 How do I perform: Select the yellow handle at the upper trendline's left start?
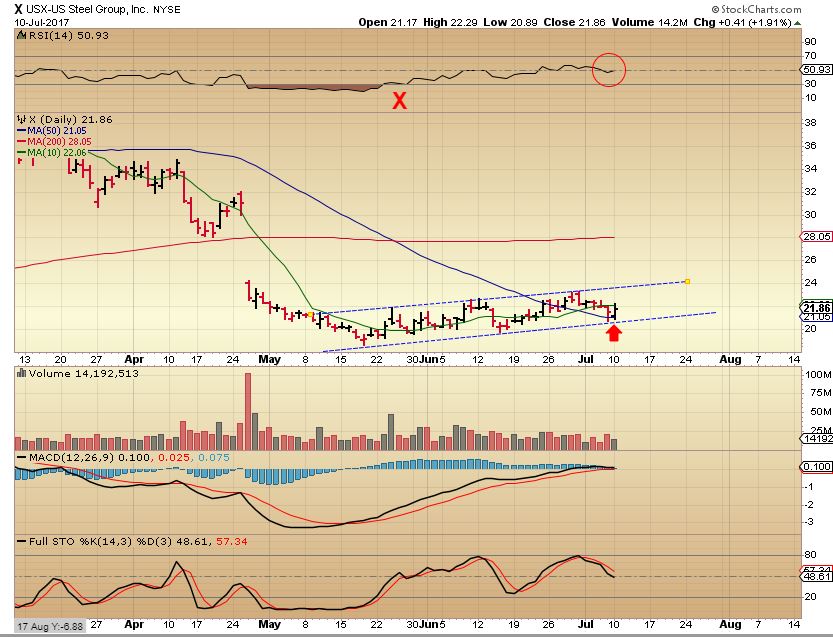pyautogui.click(x=310, y=315)
